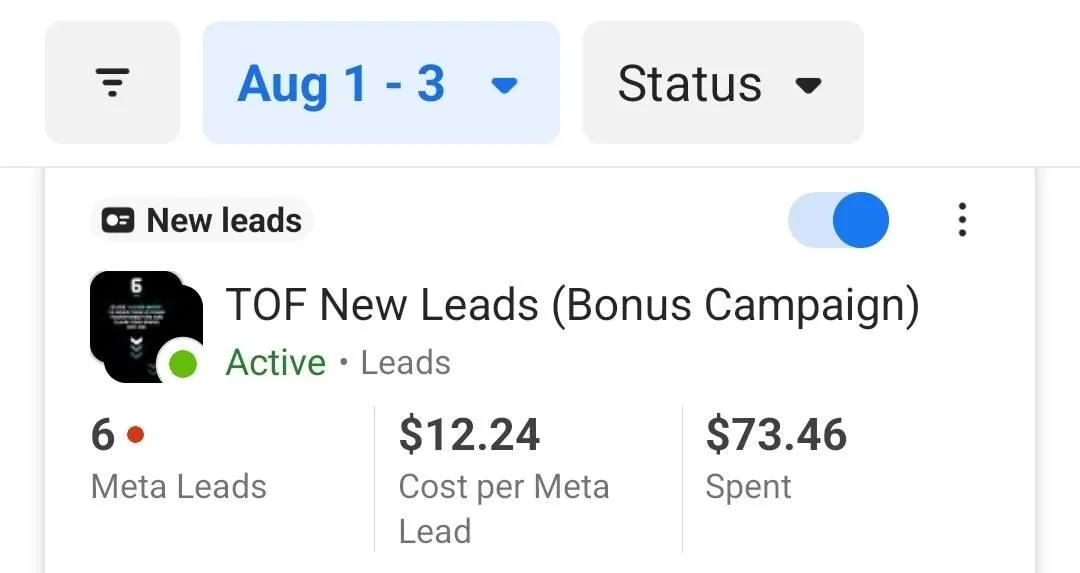Open the filter options icon
The image size is (1080, 573).
coord(112,83)
